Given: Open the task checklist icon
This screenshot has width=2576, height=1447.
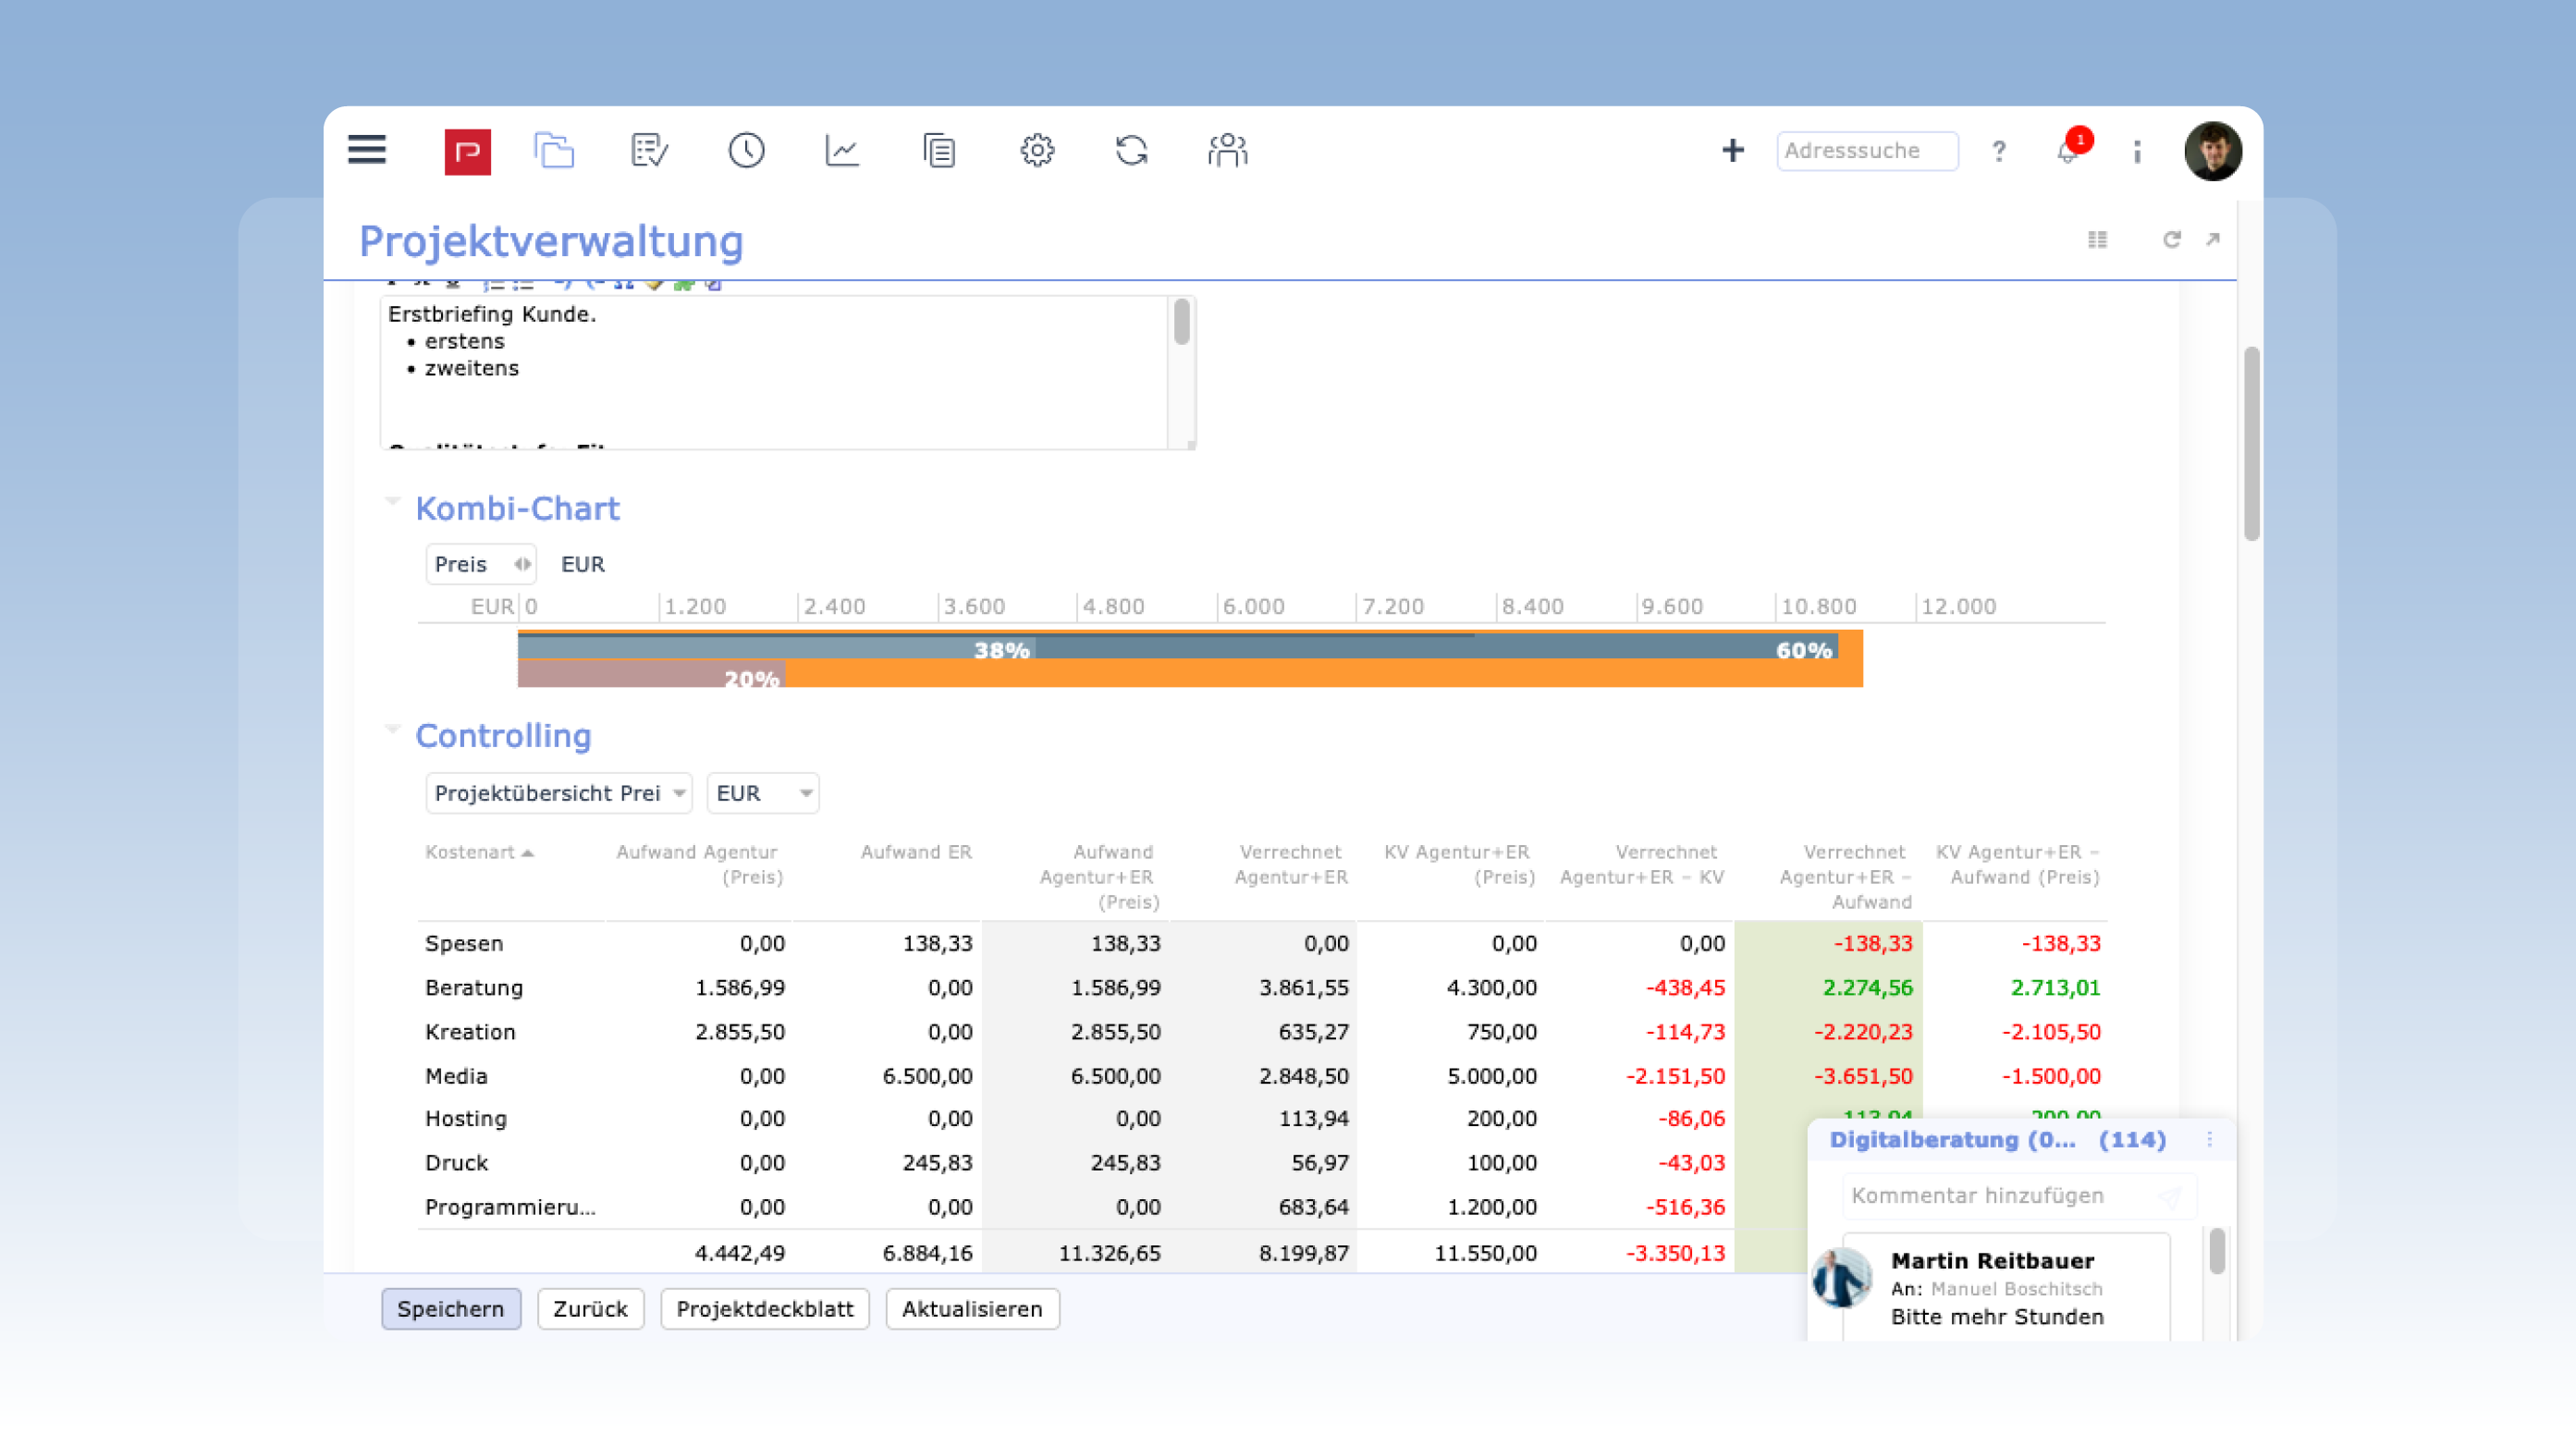Looking at the screenshot, I should coord(649,151).
